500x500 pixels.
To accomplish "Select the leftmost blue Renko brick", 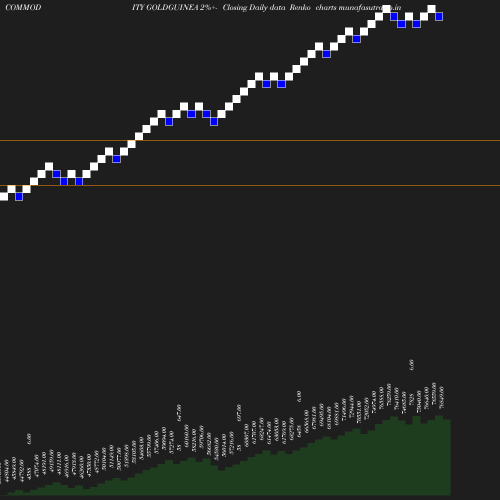I will (x=19, y=197).
